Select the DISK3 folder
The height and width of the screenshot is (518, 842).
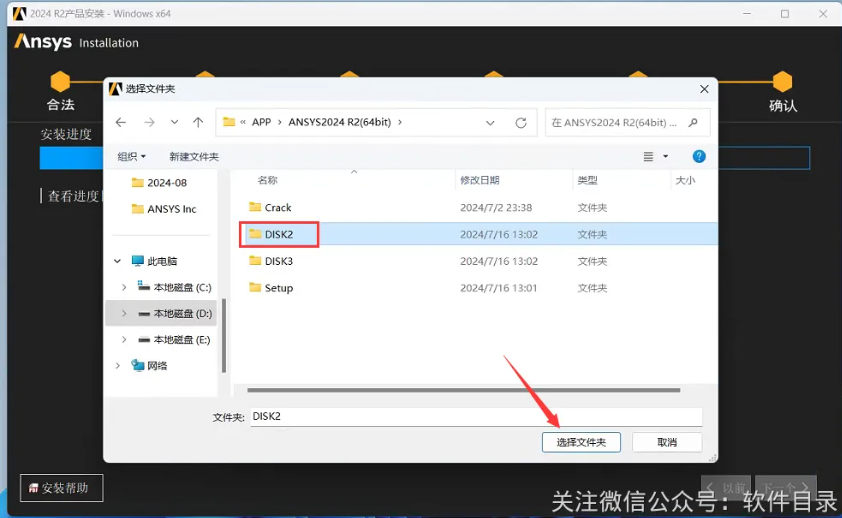(x=278, y=261)
